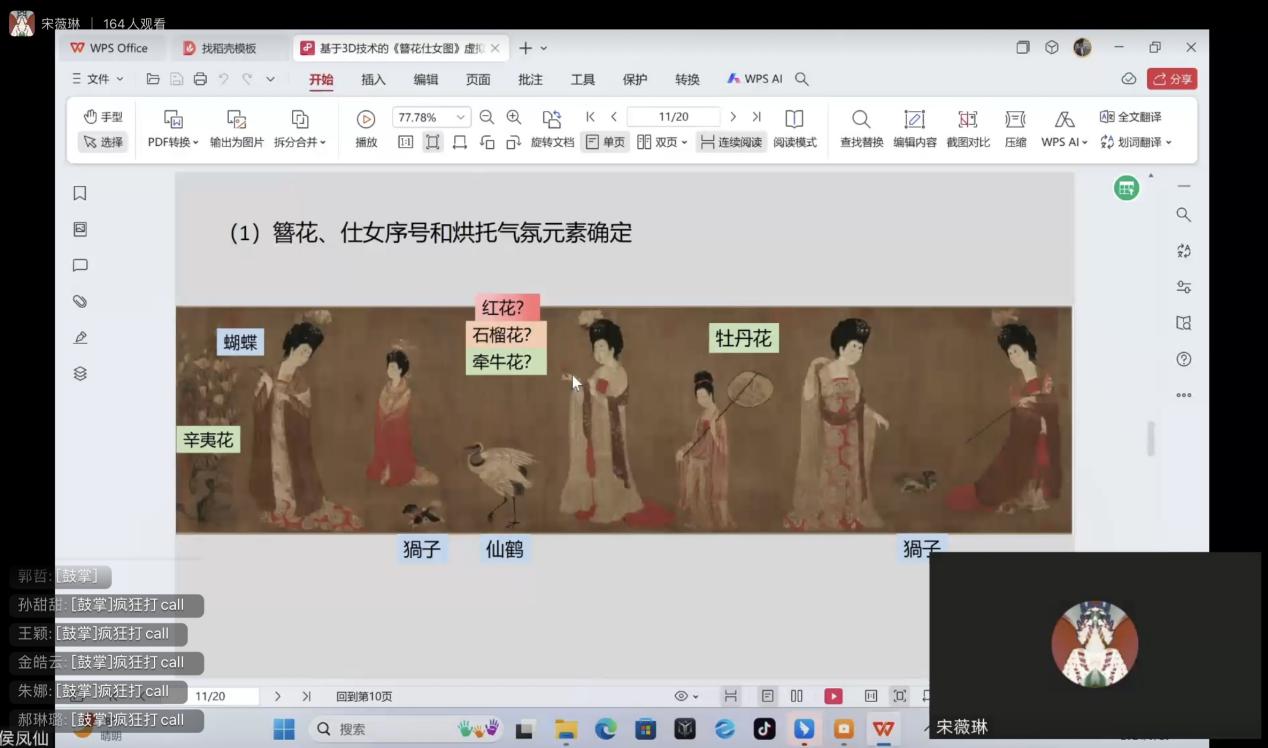This screenshot has height=748, width=1268.
Task: Open the 文件 file menu dropdown
Action: point(98,79)
